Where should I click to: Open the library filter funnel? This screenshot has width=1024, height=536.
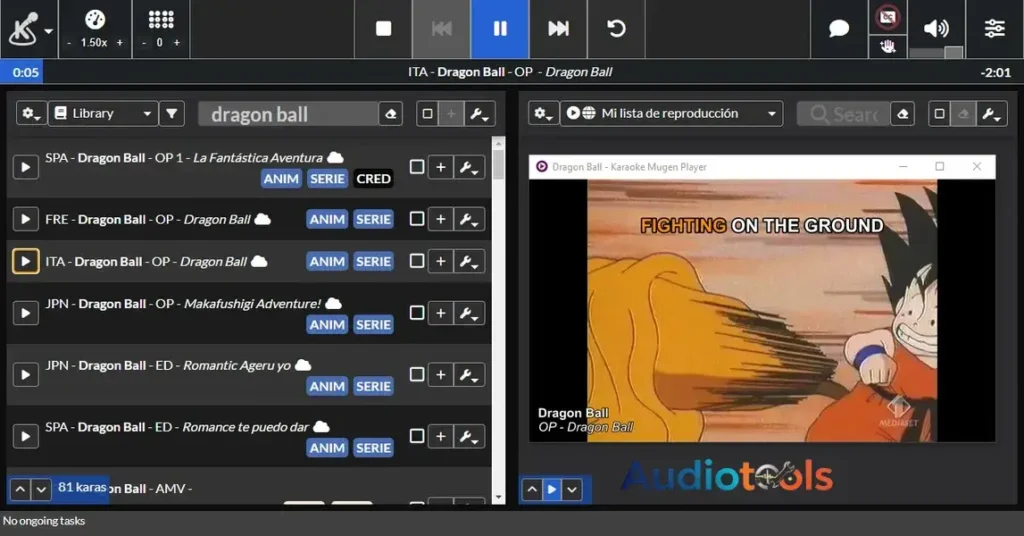pyautogui.click(x=172, y=114)
